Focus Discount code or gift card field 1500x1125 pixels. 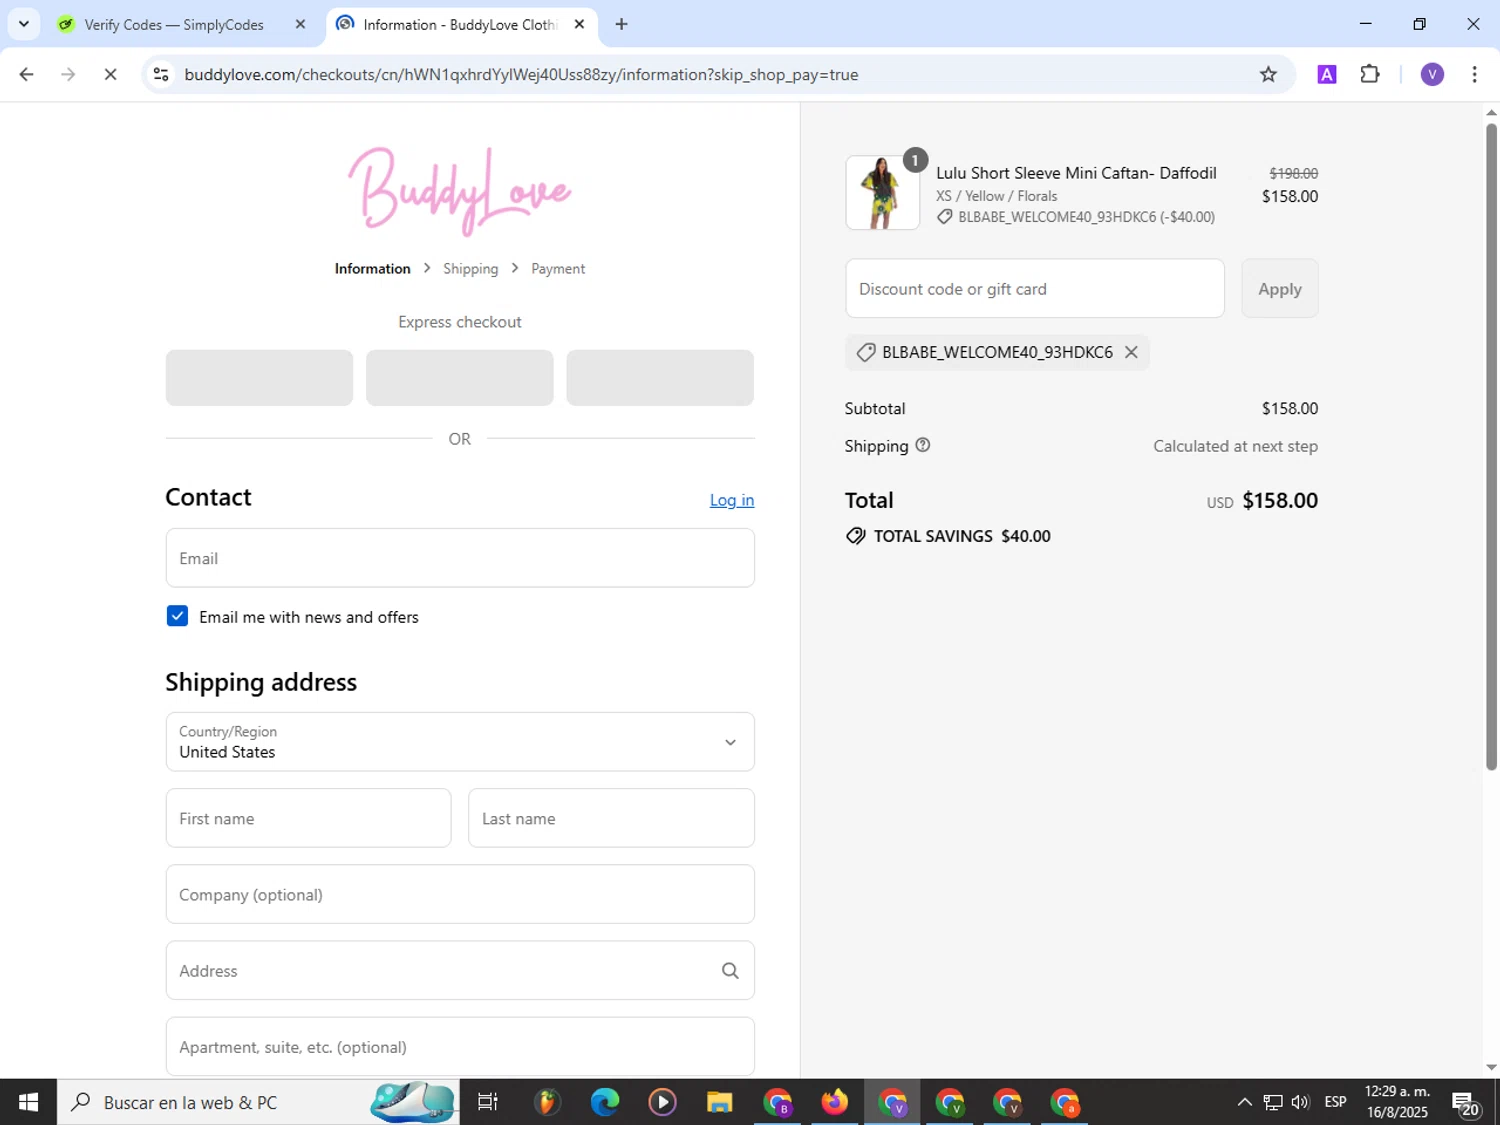1035,289
